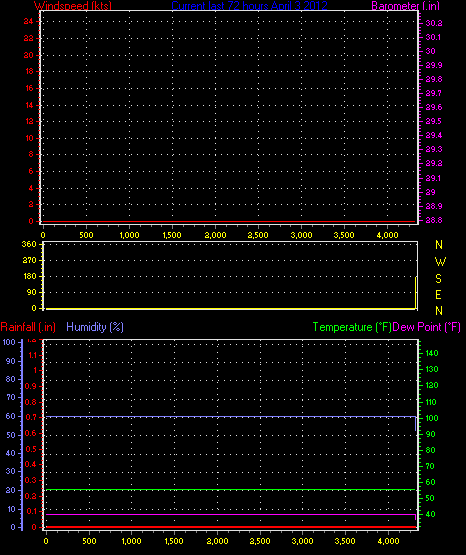Click the red windspeed line at zero

pyautogui.click(x=229, y=222)
